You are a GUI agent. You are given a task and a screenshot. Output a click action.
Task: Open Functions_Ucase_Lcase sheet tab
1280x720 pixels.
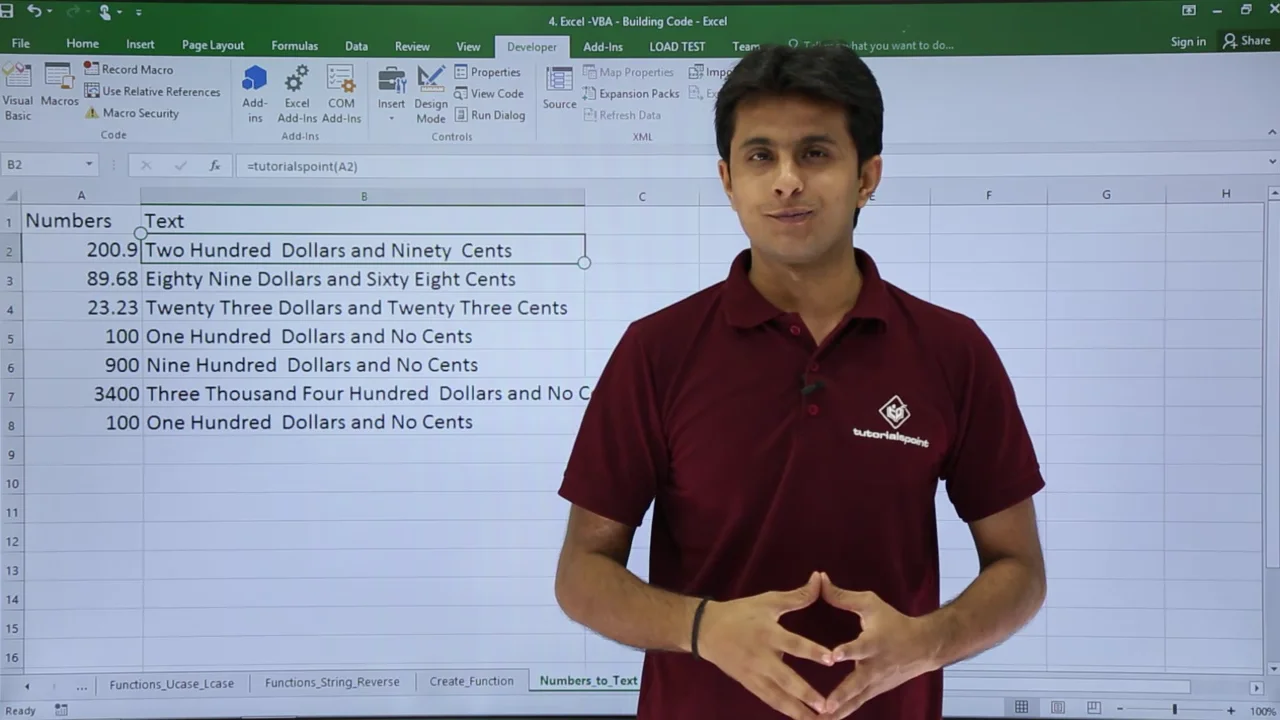tap(172, 683)
